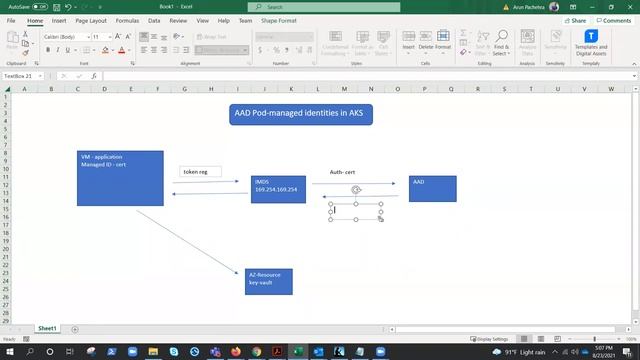Screen dimensions: 640x360
Task: Switch to the Formulas tab
Action: tap(127, 20)
